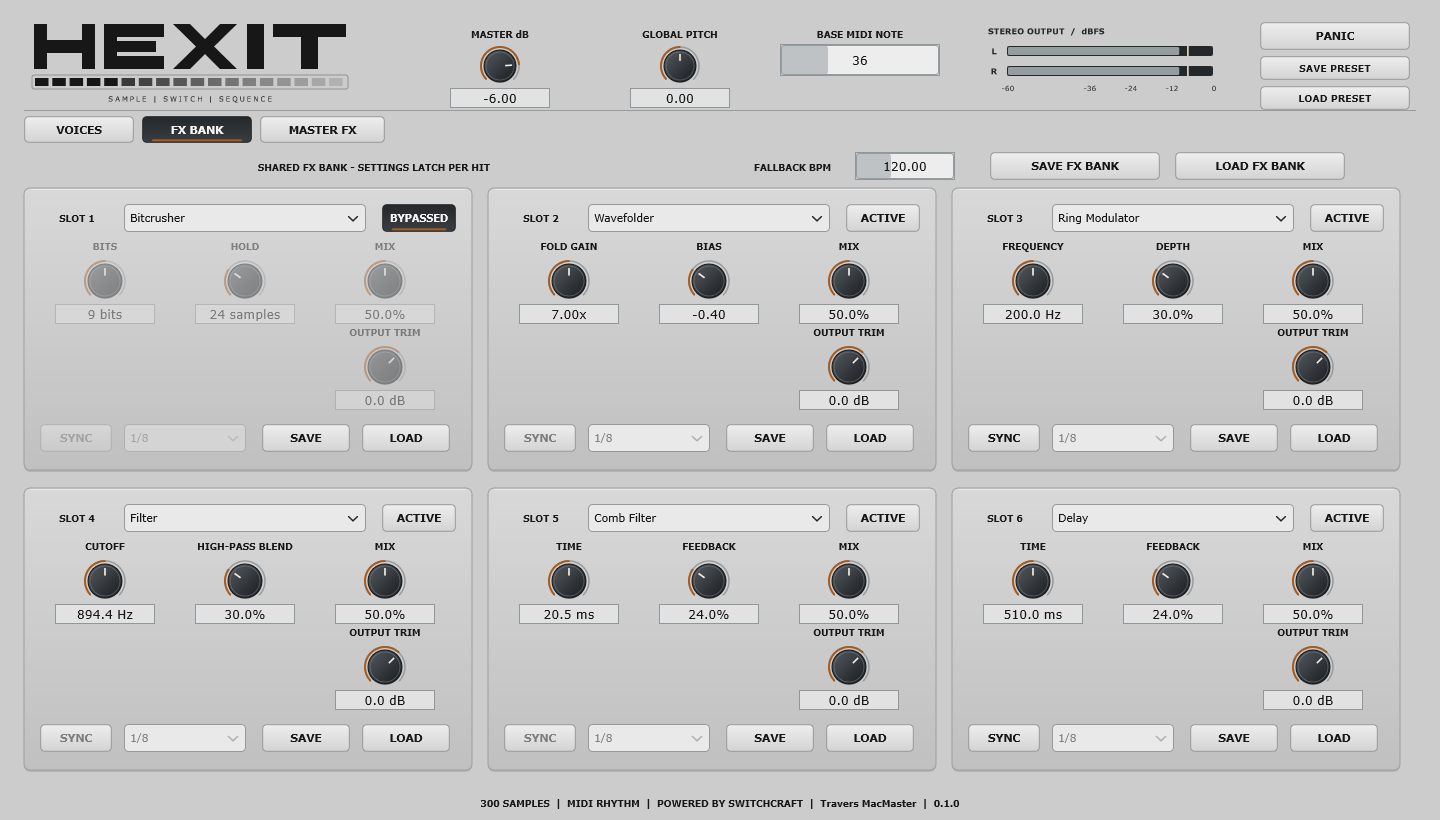
Task: Open the Slot 1 Bitcrusher effect dropdown
Action: coord(245,218)
